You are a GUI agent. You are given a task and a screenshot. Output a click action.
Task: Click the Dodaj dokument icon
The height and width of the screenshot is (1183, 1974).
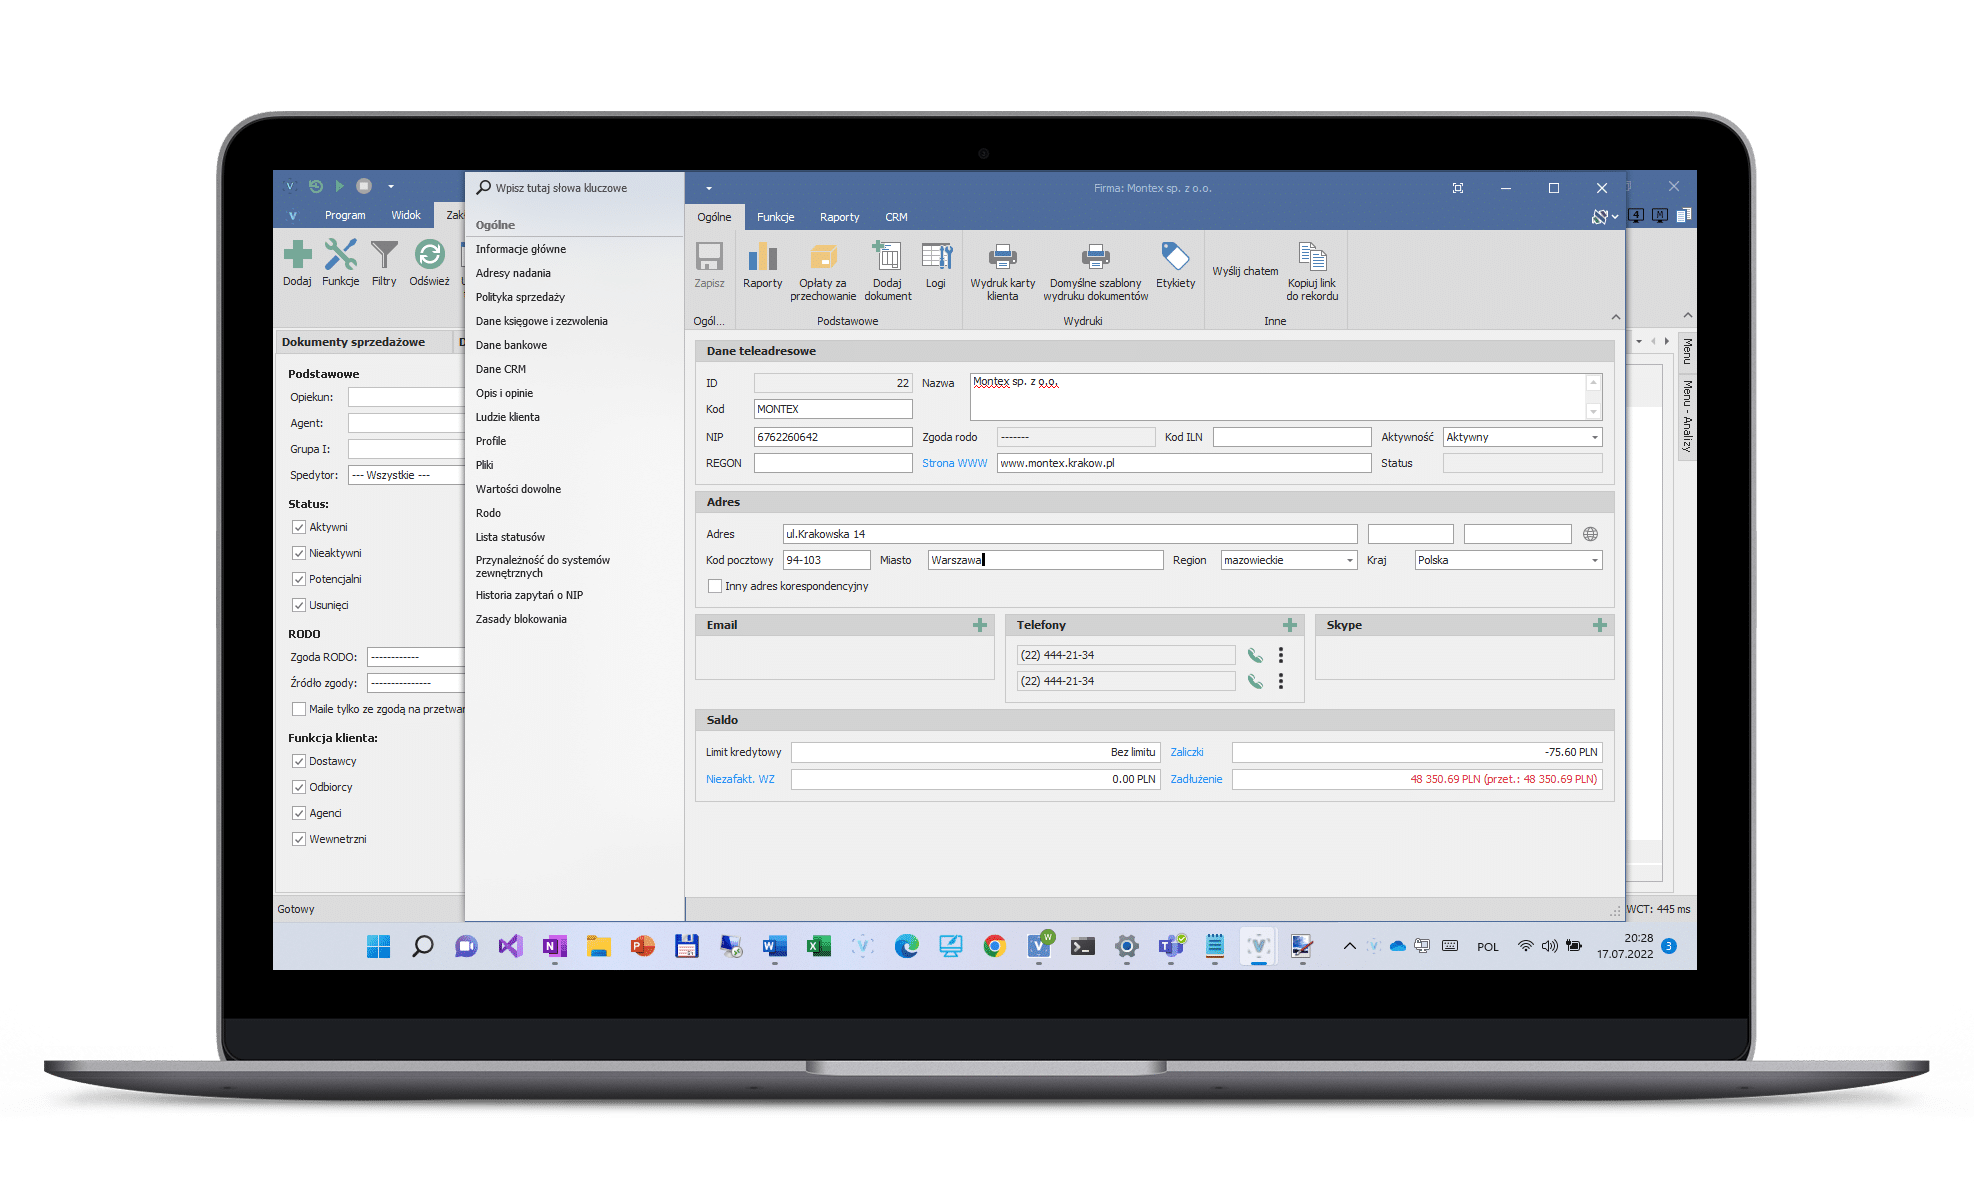click(x=886, y=256)
